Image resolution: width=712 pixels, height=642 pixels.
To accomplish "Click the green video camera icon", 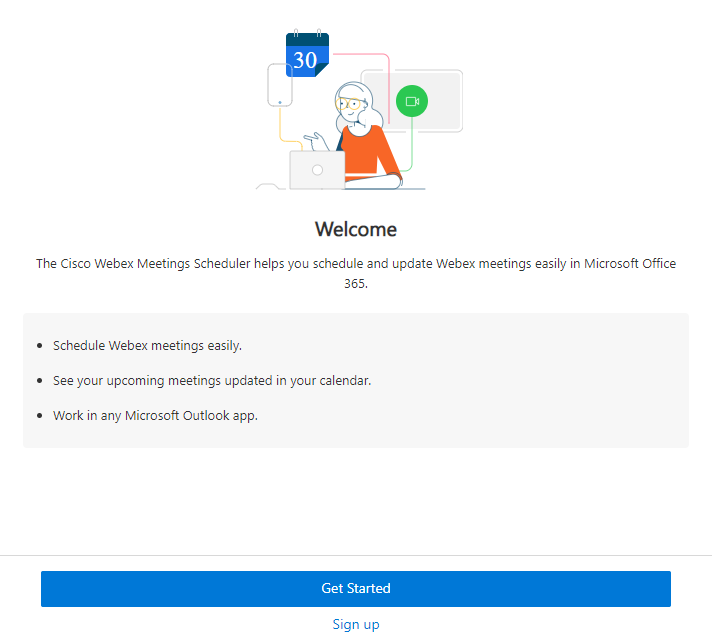I will point(412,101).
